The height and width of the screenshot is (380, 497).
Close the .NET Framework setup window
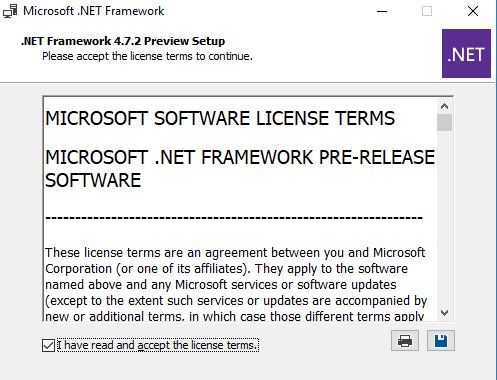[x=473, y=11]
